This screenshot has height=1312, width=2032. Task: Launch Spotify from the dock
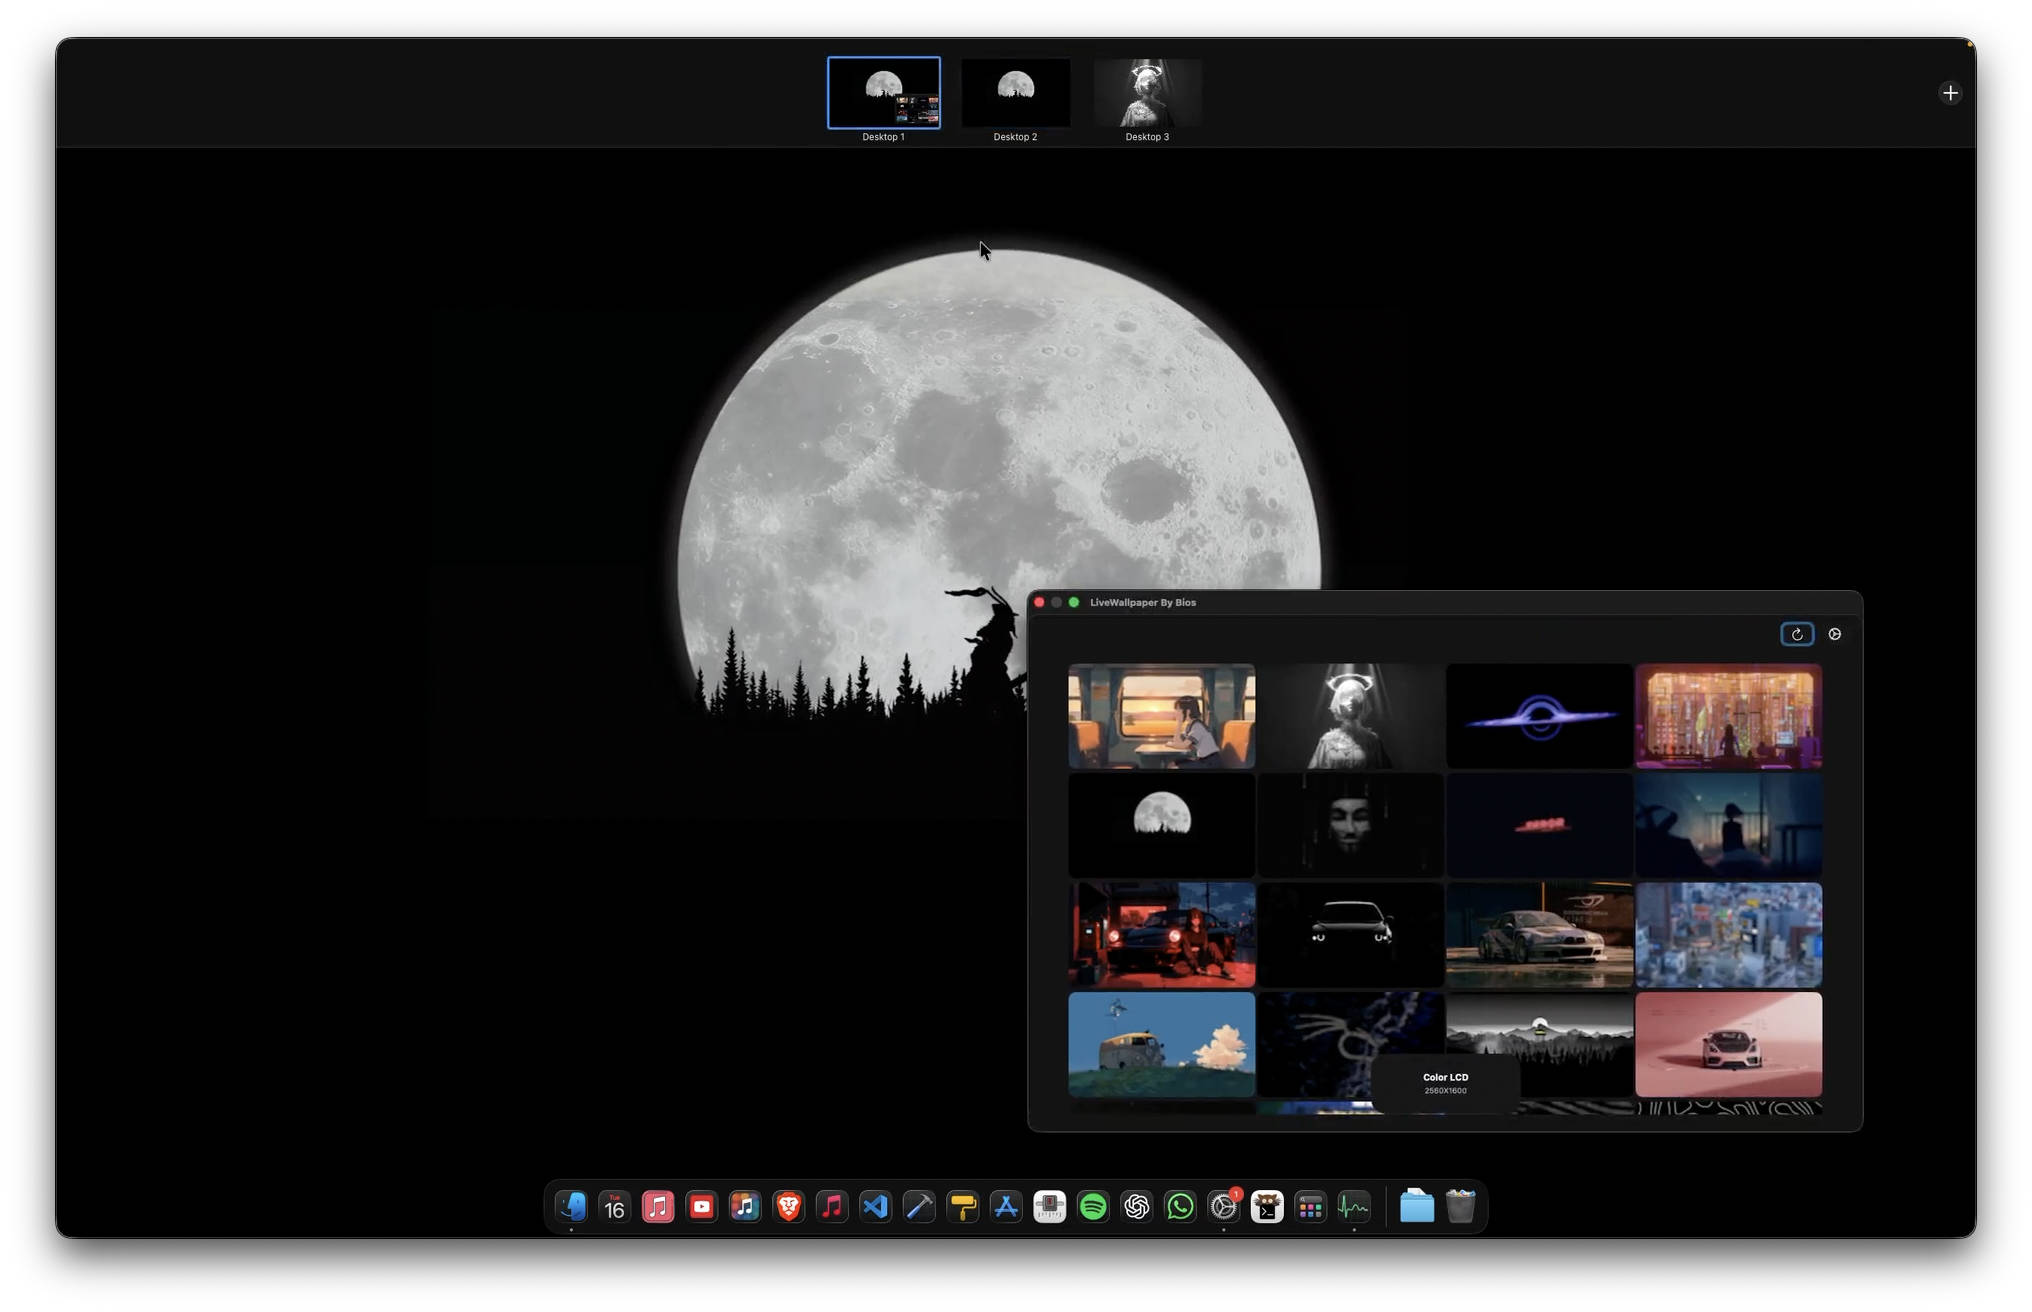pyautogui.click(x=1094, y=1207)
